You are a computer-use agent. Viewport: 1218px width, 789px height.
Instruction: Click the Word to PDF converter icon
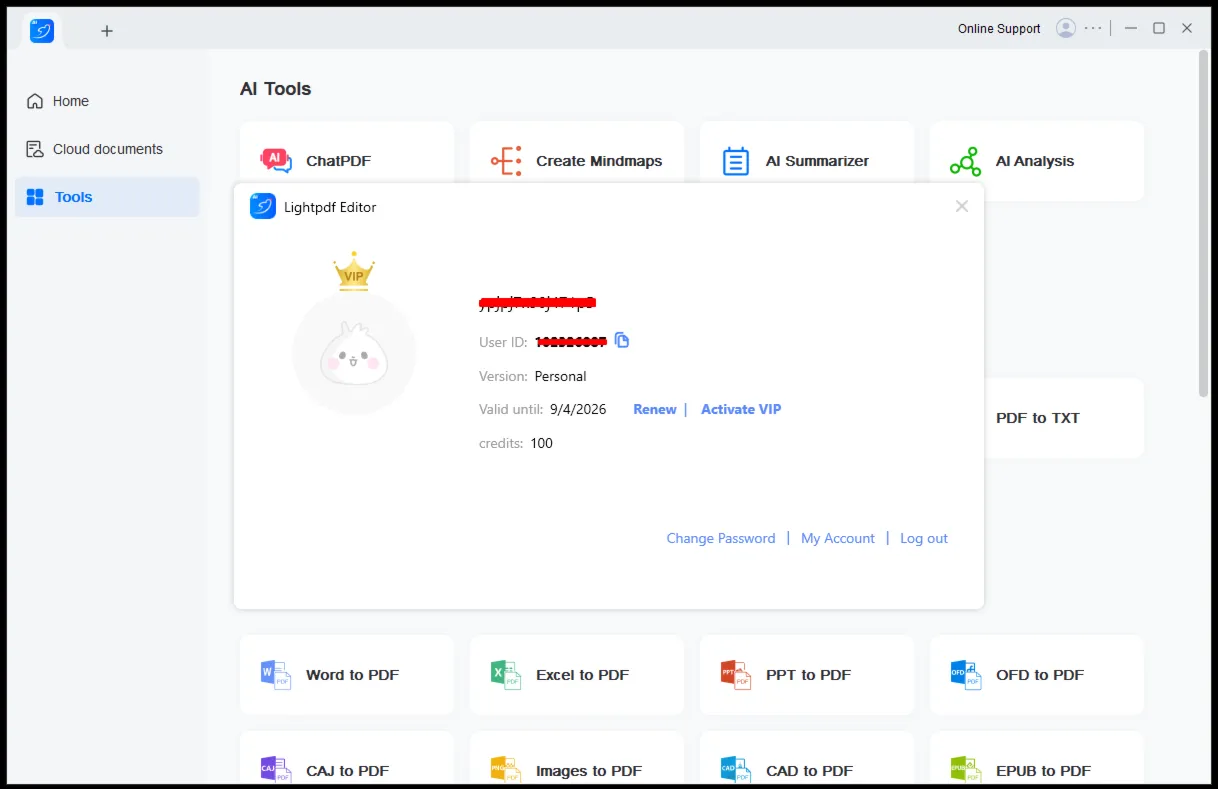[276, 675]
